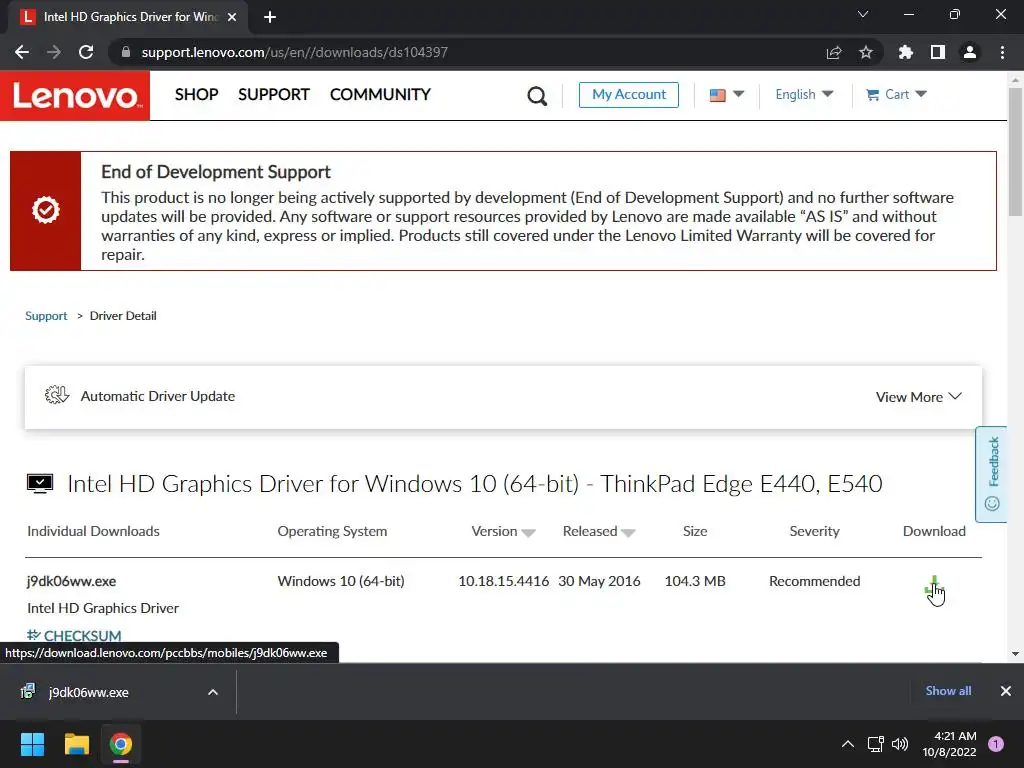Viewport: 1024px width, 768px height.
Task: Close the Intel HD Graphics Driver tab
Action: click(232, 17)
